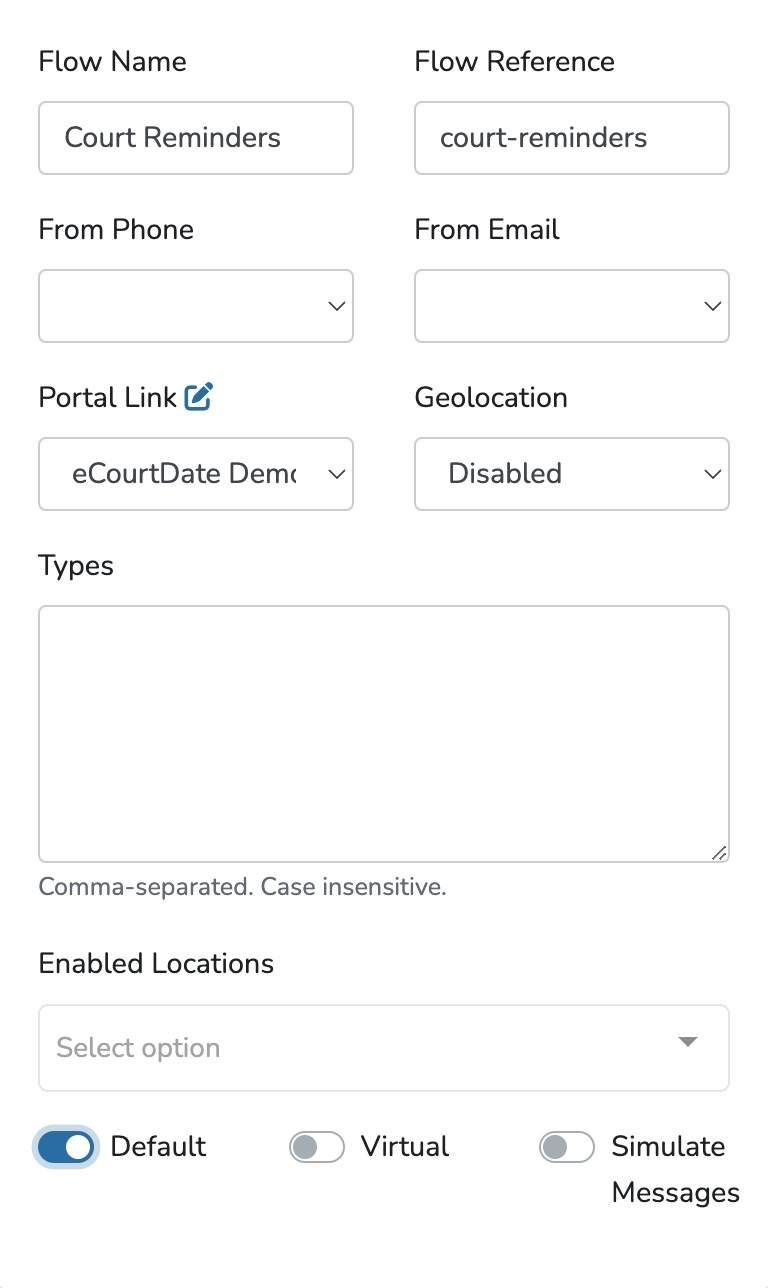
Task: Click the Geolocation field label
Action: point(491,397)
